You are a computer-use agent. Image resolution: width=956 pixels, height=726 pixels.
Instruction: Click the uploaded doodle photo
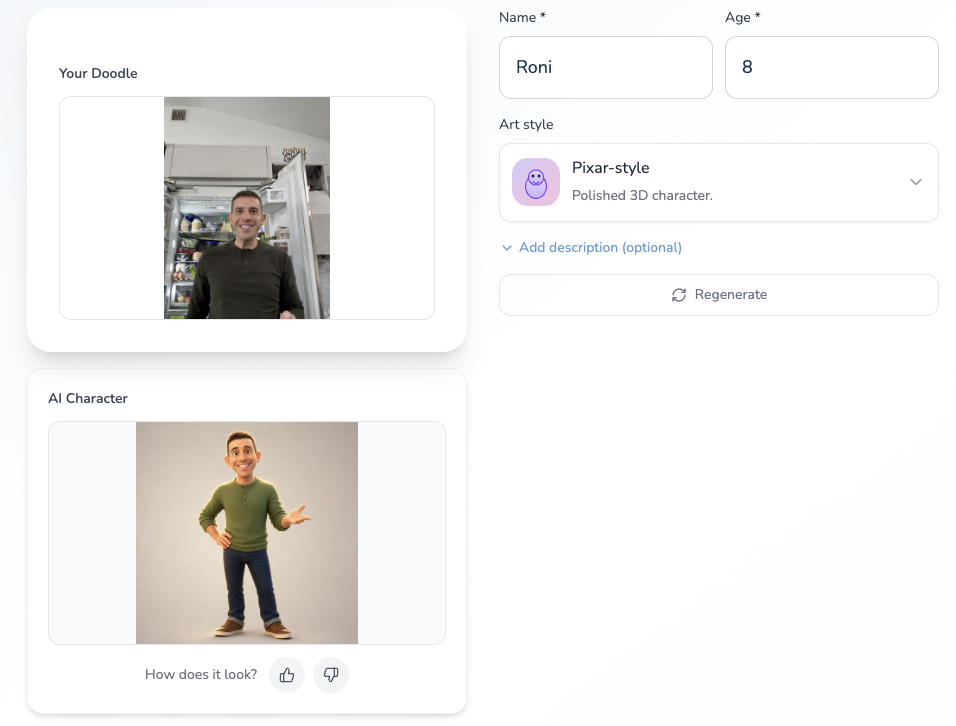pyautogui.click(x=247, y=208)
